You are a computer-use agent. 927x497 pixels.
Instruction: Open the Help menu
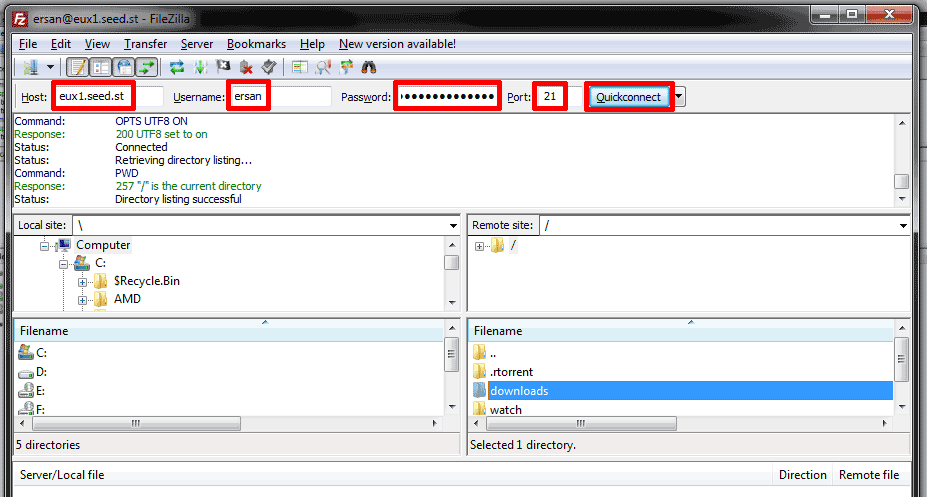click(312, 44)
